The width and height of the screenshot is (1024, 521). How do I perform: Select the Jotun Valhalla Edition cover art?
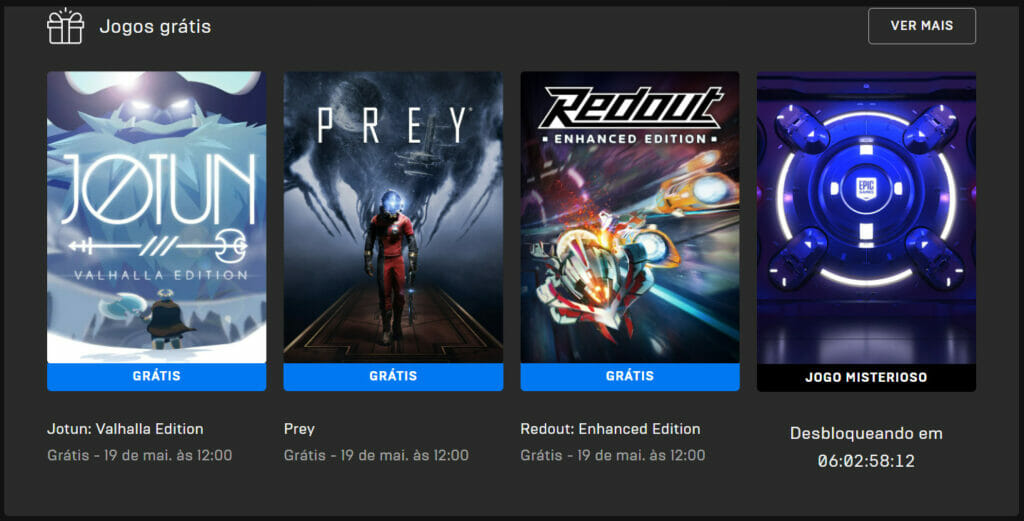tap(157, 217)
